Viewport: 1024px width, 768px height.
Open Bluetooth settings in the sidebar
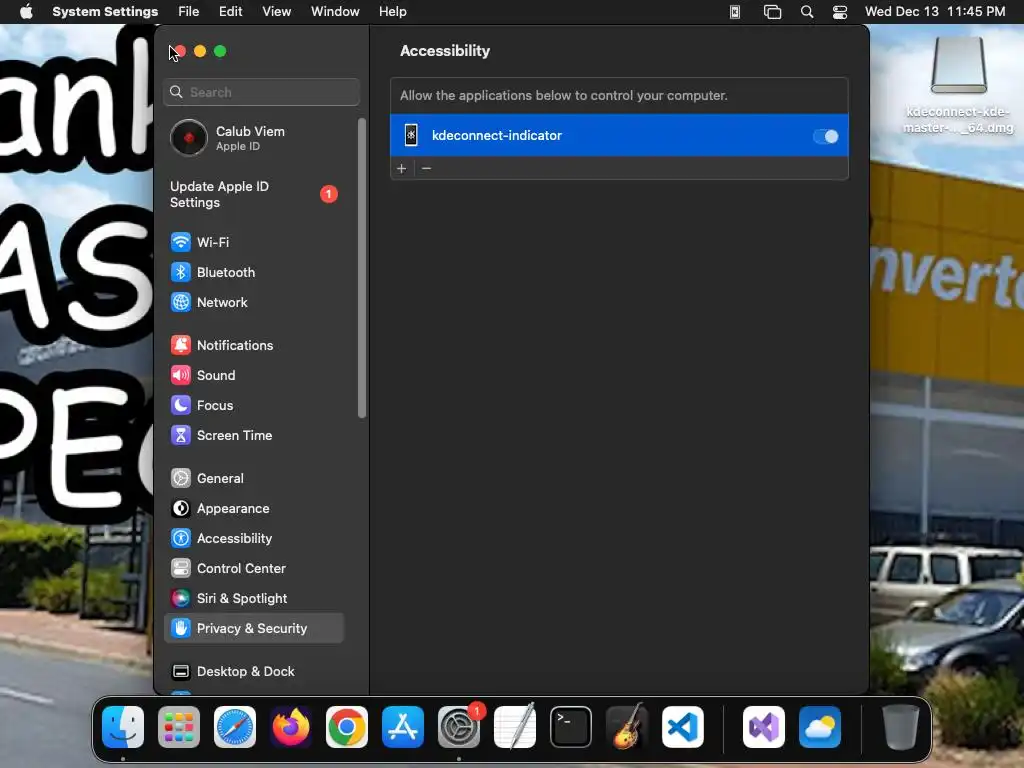pyautogui.click(x=253, y=272)
